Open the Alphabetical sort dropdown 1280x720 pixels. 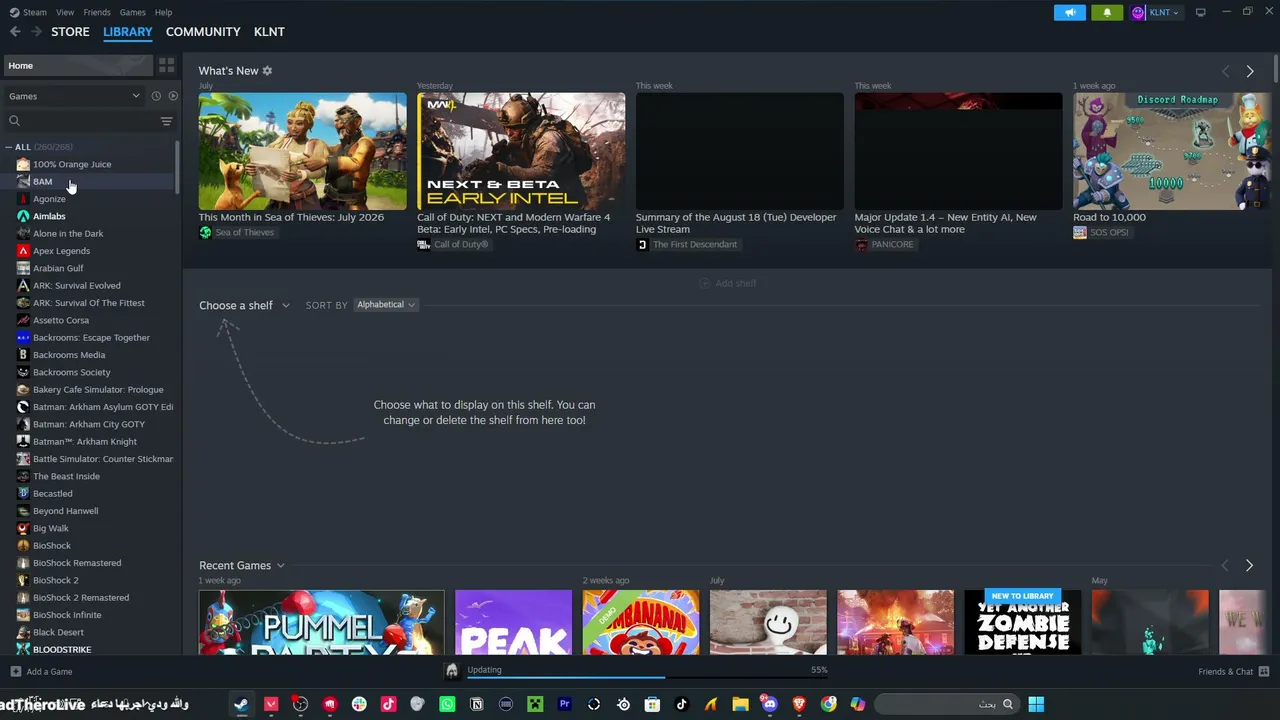click(x=386, y=305)
